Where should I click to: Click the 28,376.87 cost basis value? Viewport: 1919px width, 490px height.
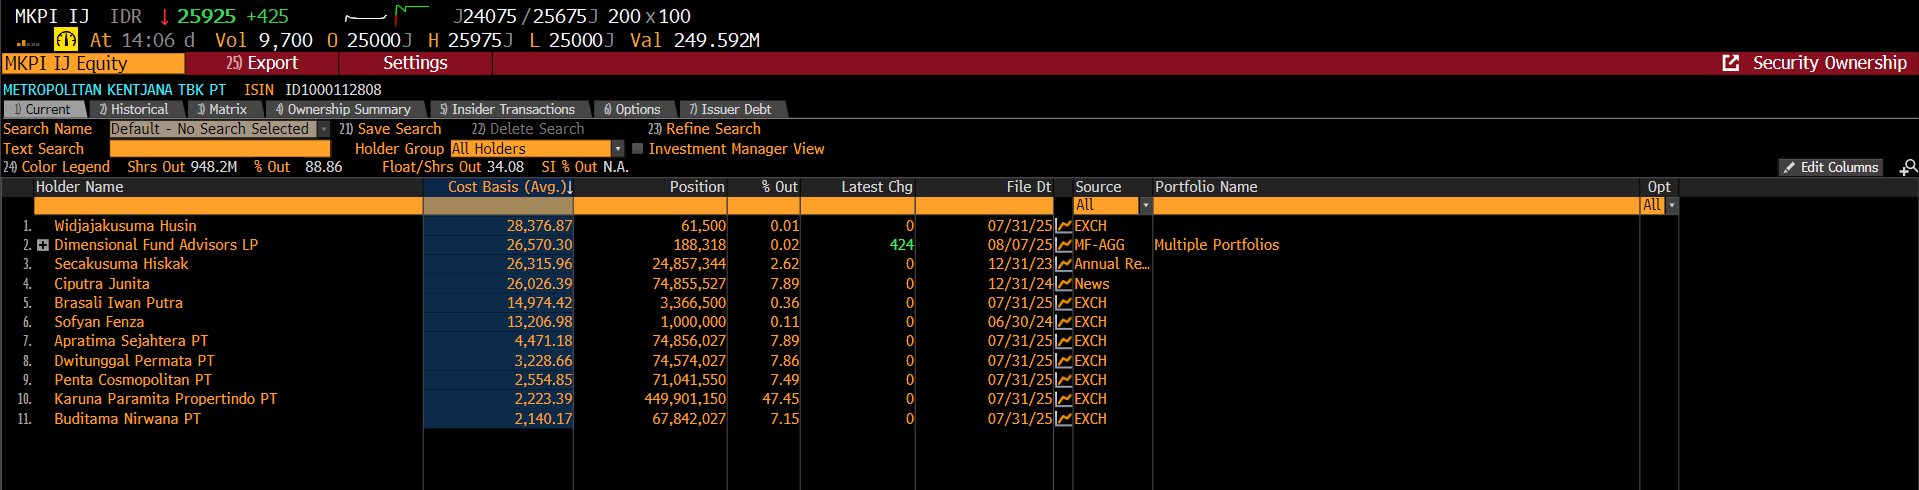point(539,226)
